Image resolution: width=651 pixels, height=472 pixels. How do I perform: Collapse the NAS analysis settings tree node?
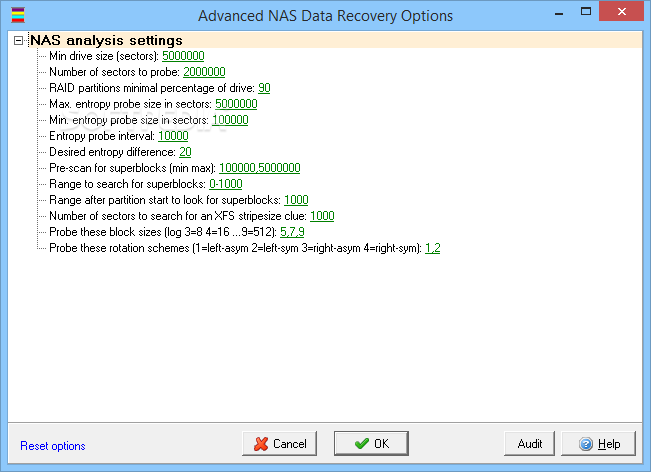point(18,40)
